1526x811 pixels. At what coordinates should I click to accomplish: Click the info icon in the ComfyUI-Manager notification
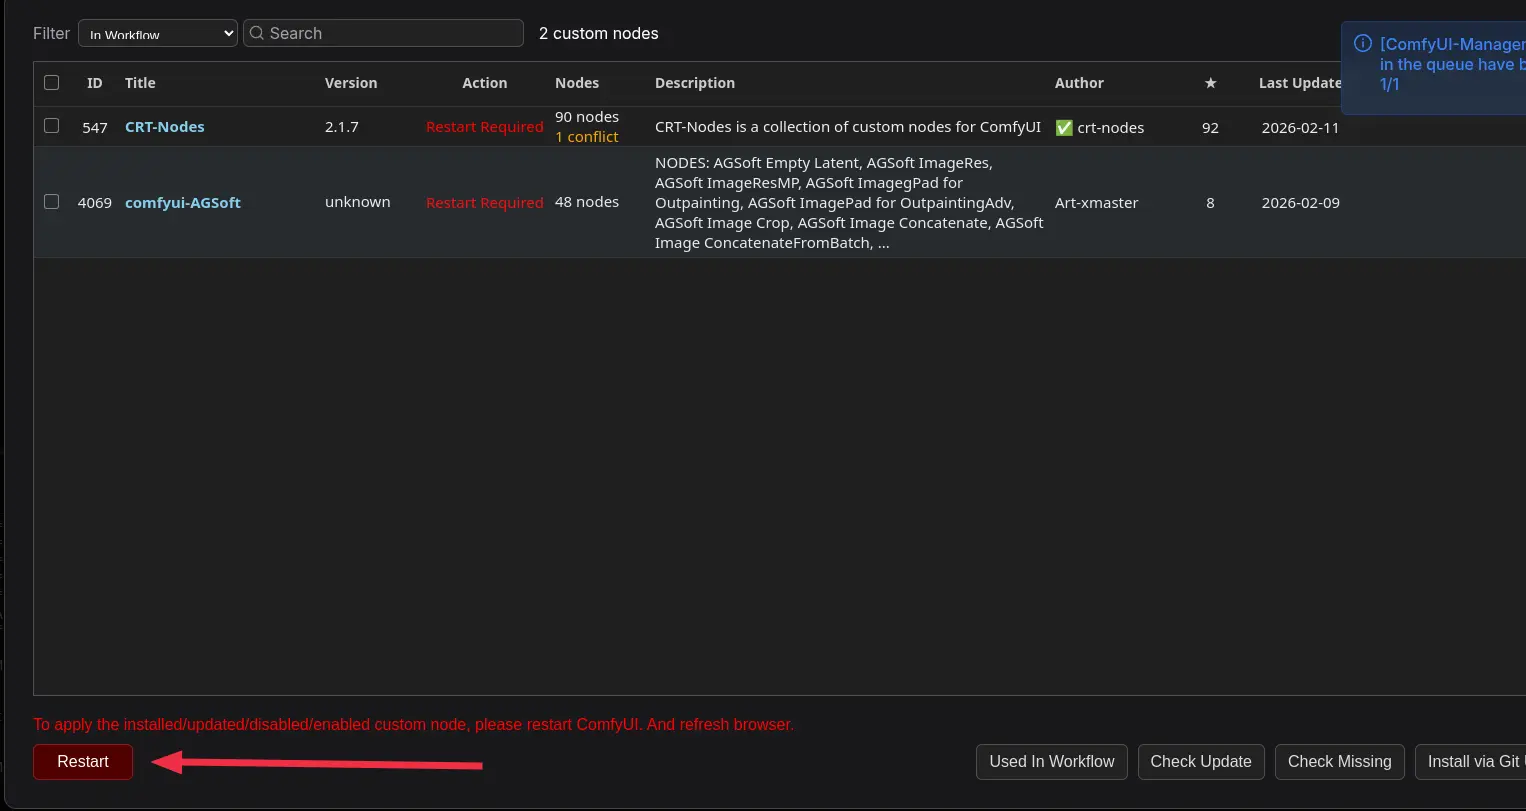1362,43
